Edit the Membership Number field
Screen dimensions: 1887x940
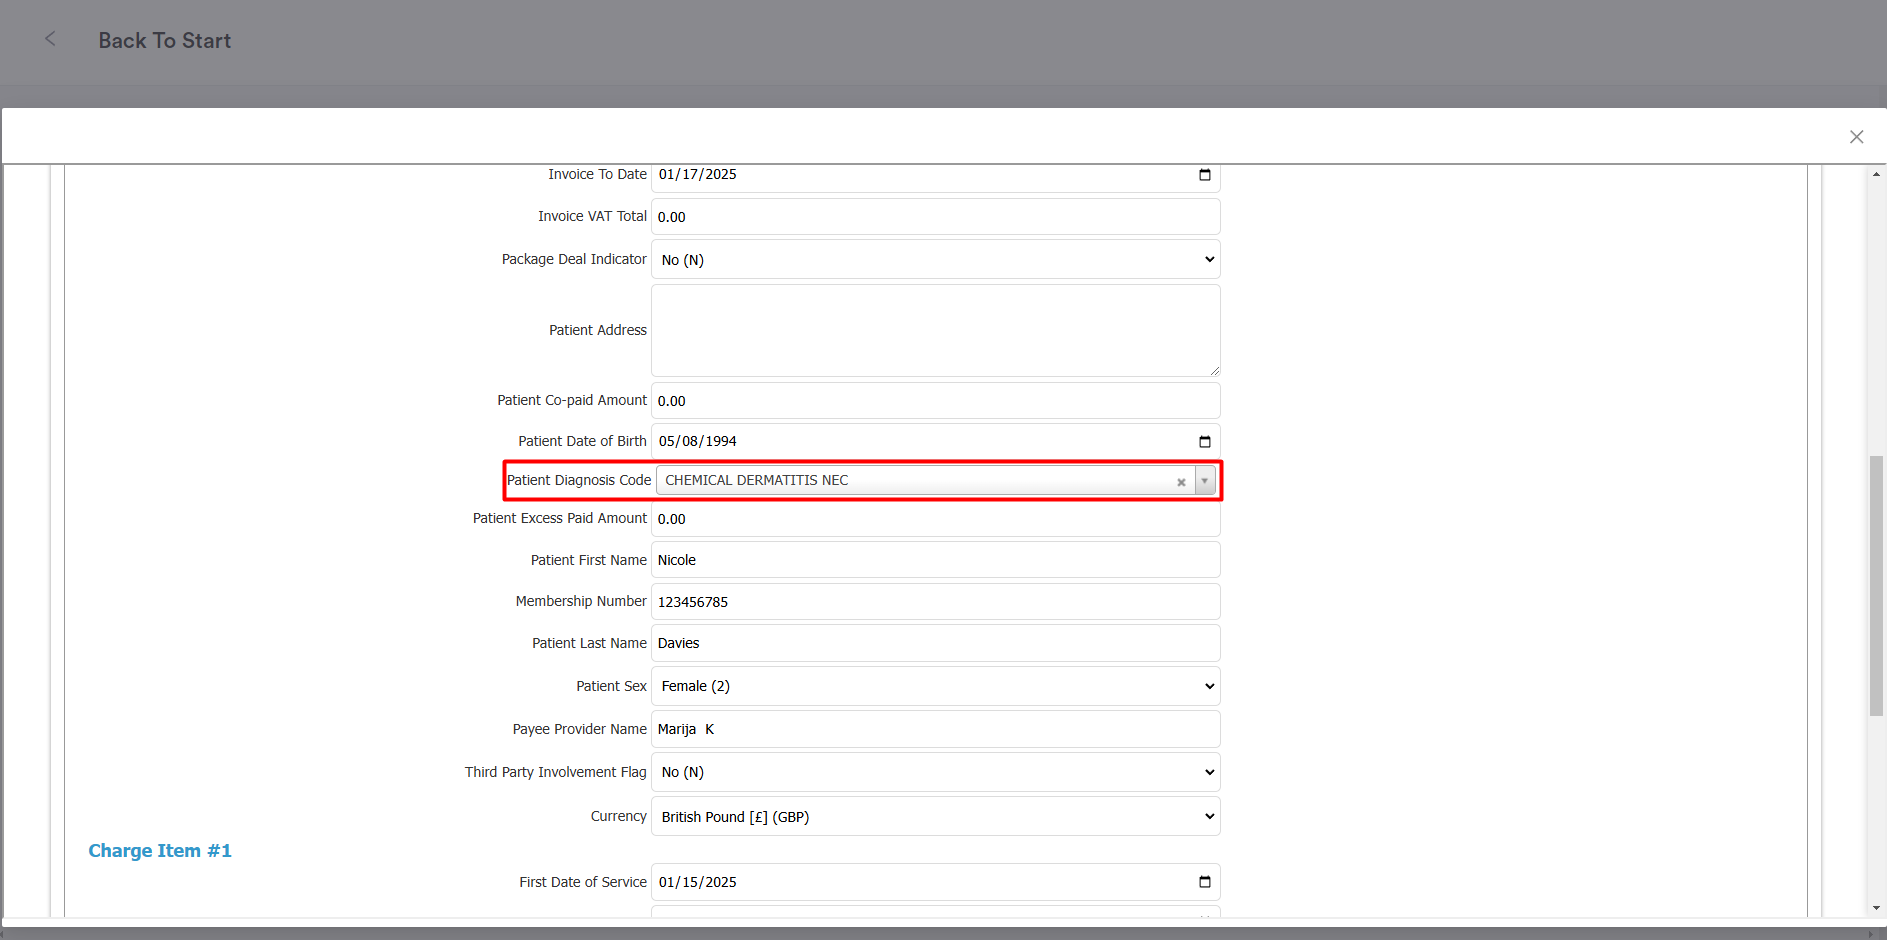coord(936,602)
